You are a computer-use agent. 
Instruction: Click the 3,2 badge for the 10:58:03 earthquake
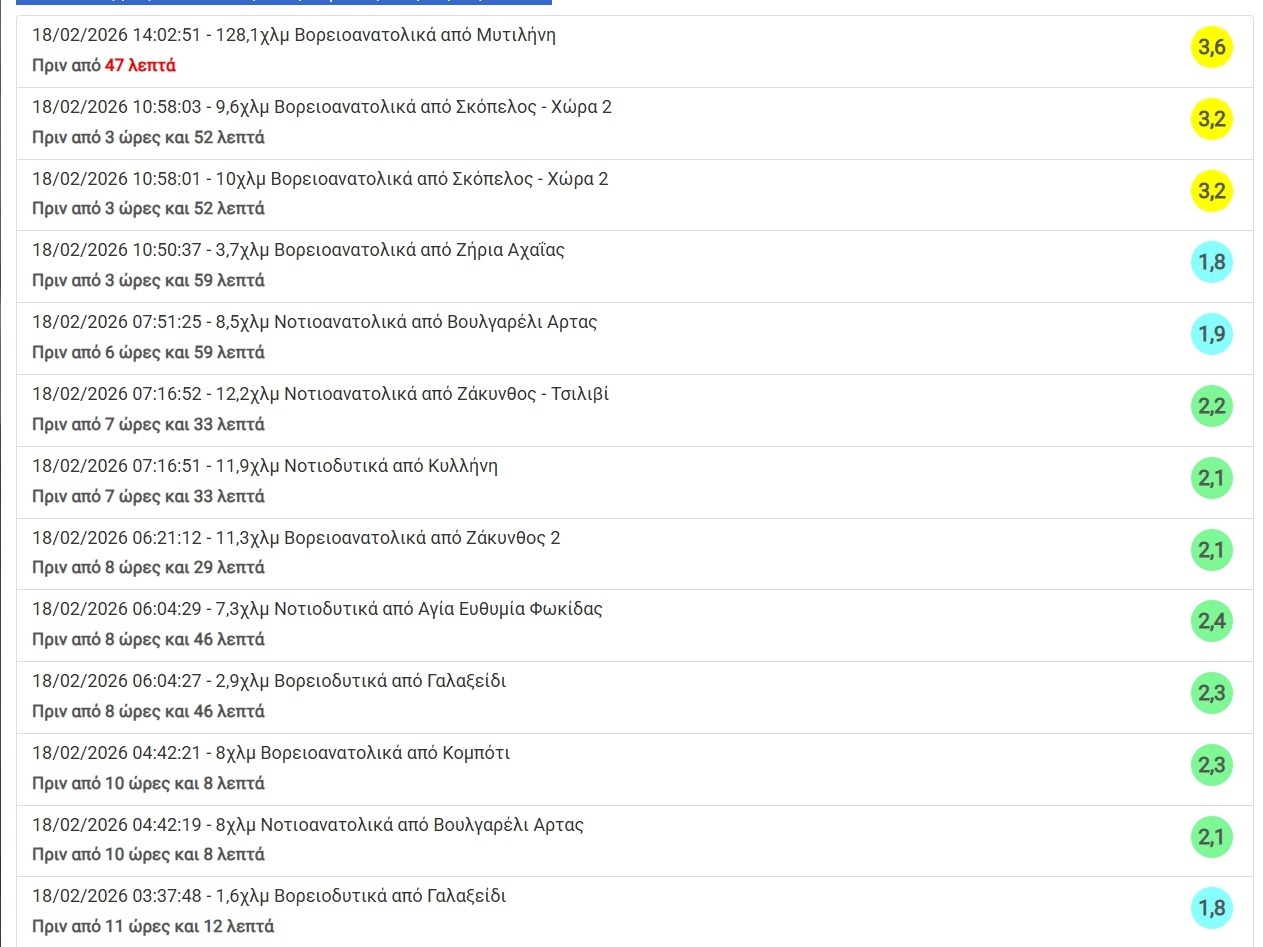(1211, 120)
